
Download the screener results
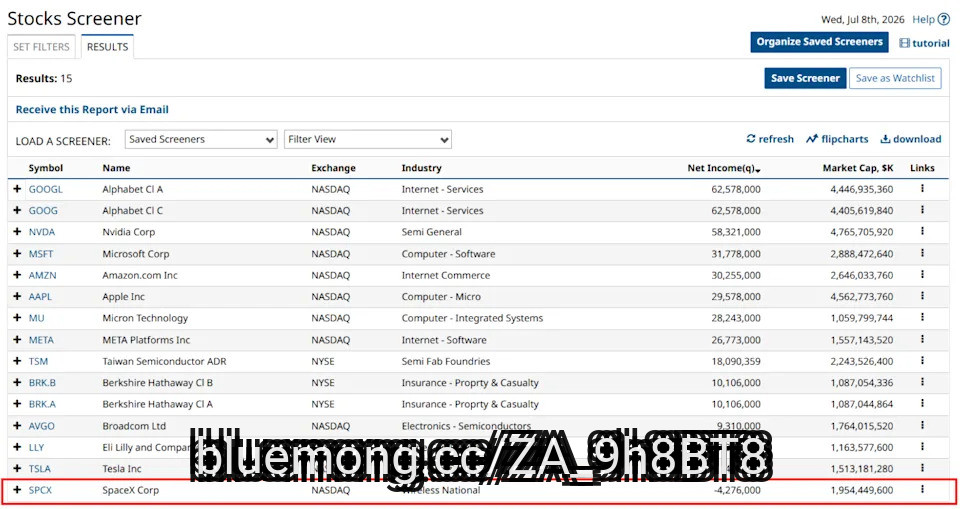pyautogui.click(x=911, y=139)
